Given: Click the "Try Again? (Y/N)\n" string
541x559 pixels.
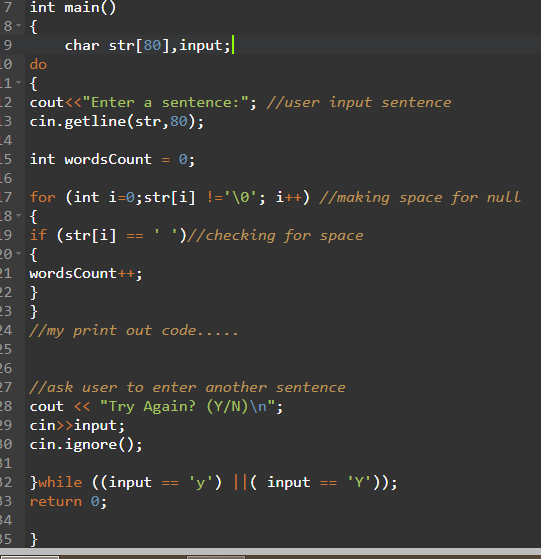Looking at the screenshot, I should [187, 406].
